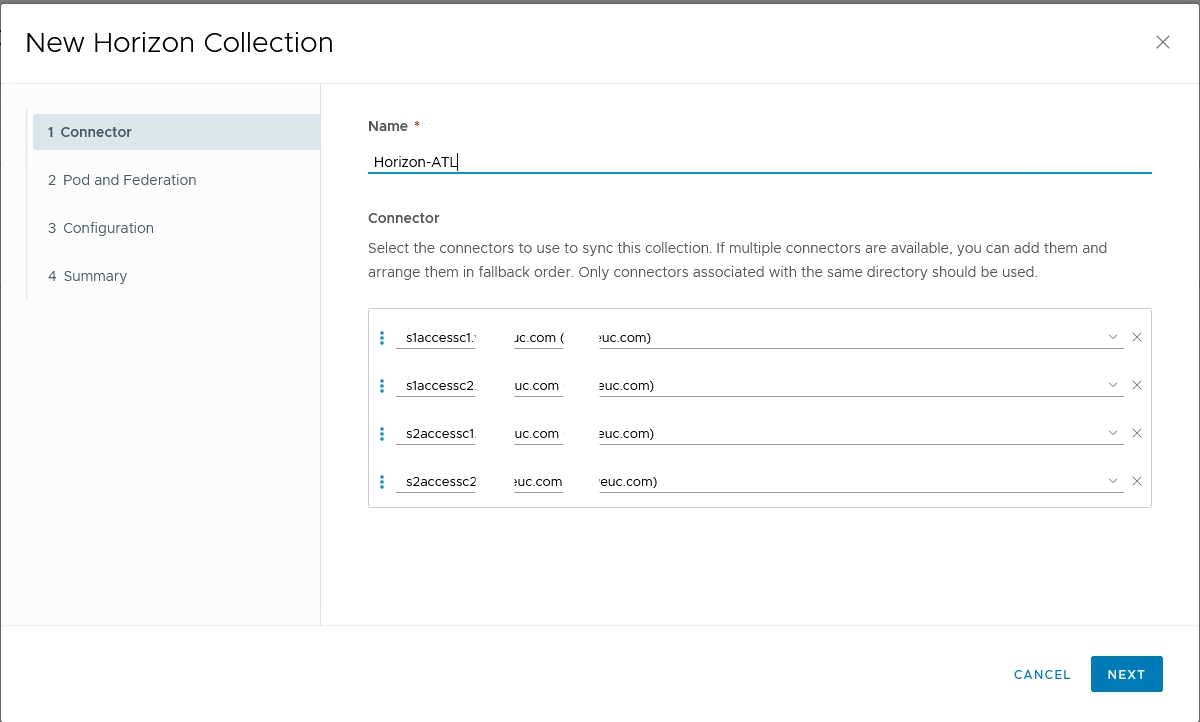The height and width of the screenshot is (722, 1200).
Task: Expand the s2accessc1 connector dropdown
Action: click(x=1113, y=434)
